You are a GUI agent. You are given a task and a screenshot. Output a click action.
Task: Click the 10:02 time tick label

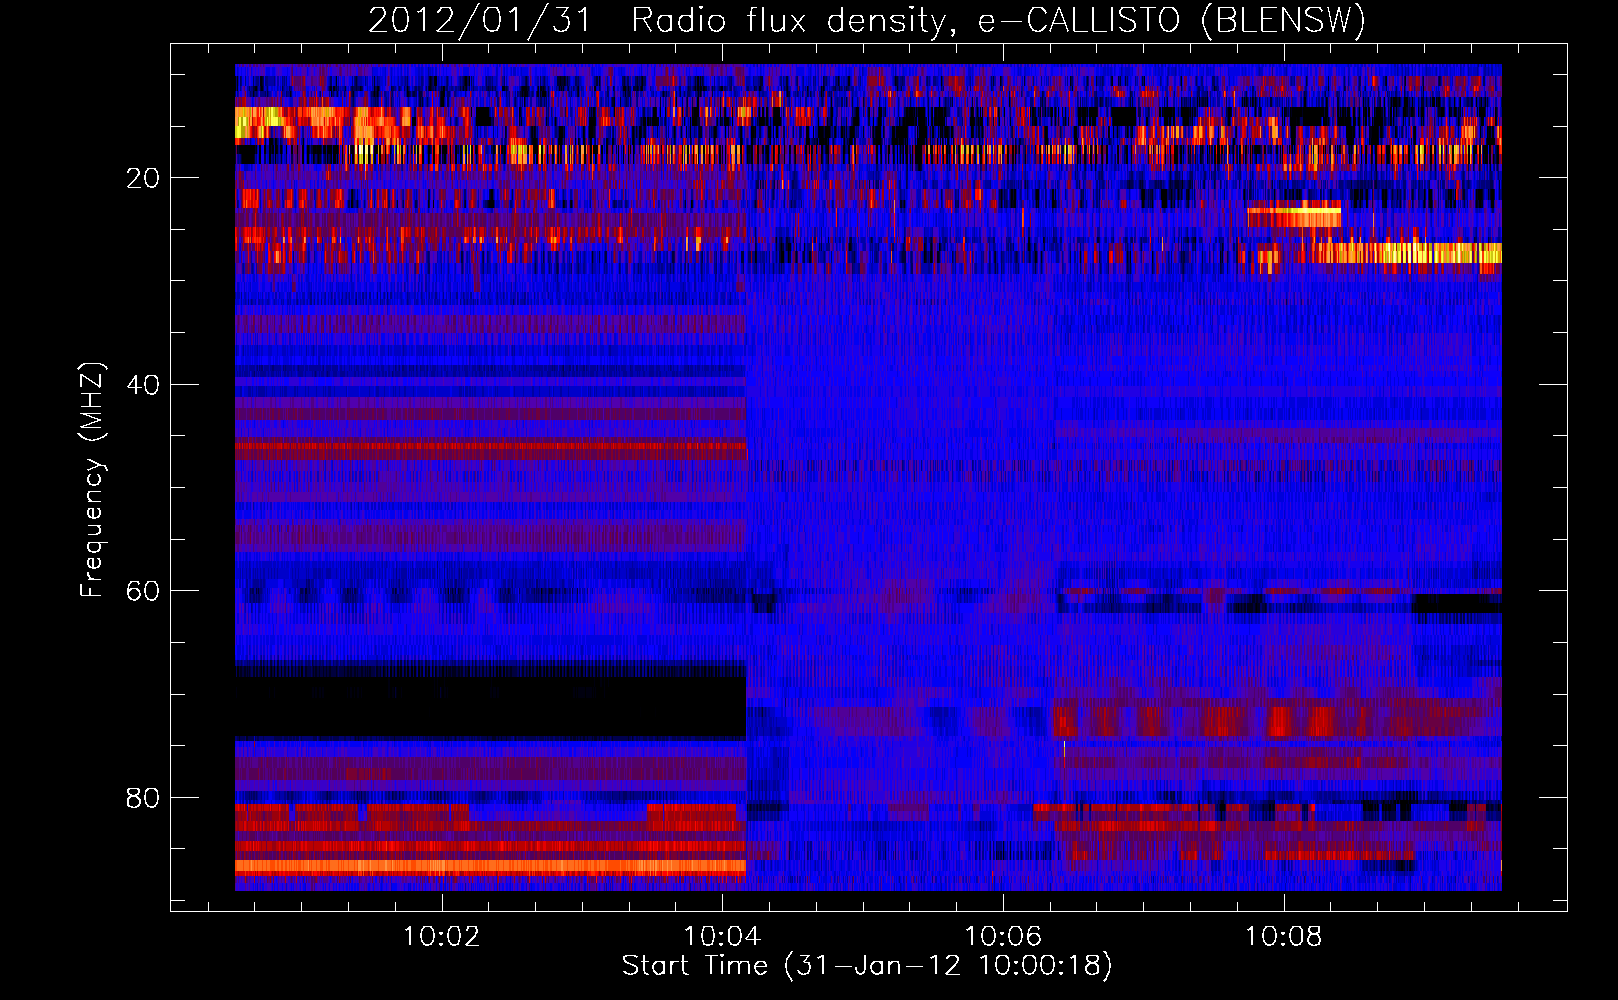441,937
